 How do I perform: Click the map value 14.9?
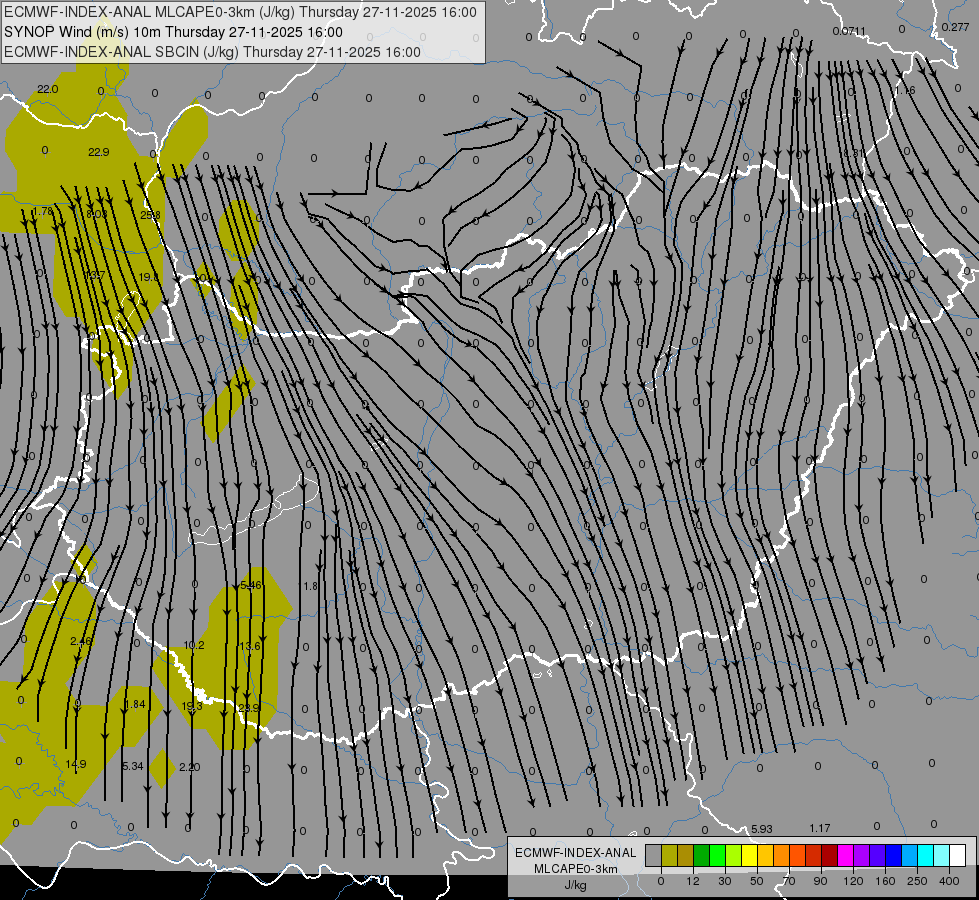76,764
